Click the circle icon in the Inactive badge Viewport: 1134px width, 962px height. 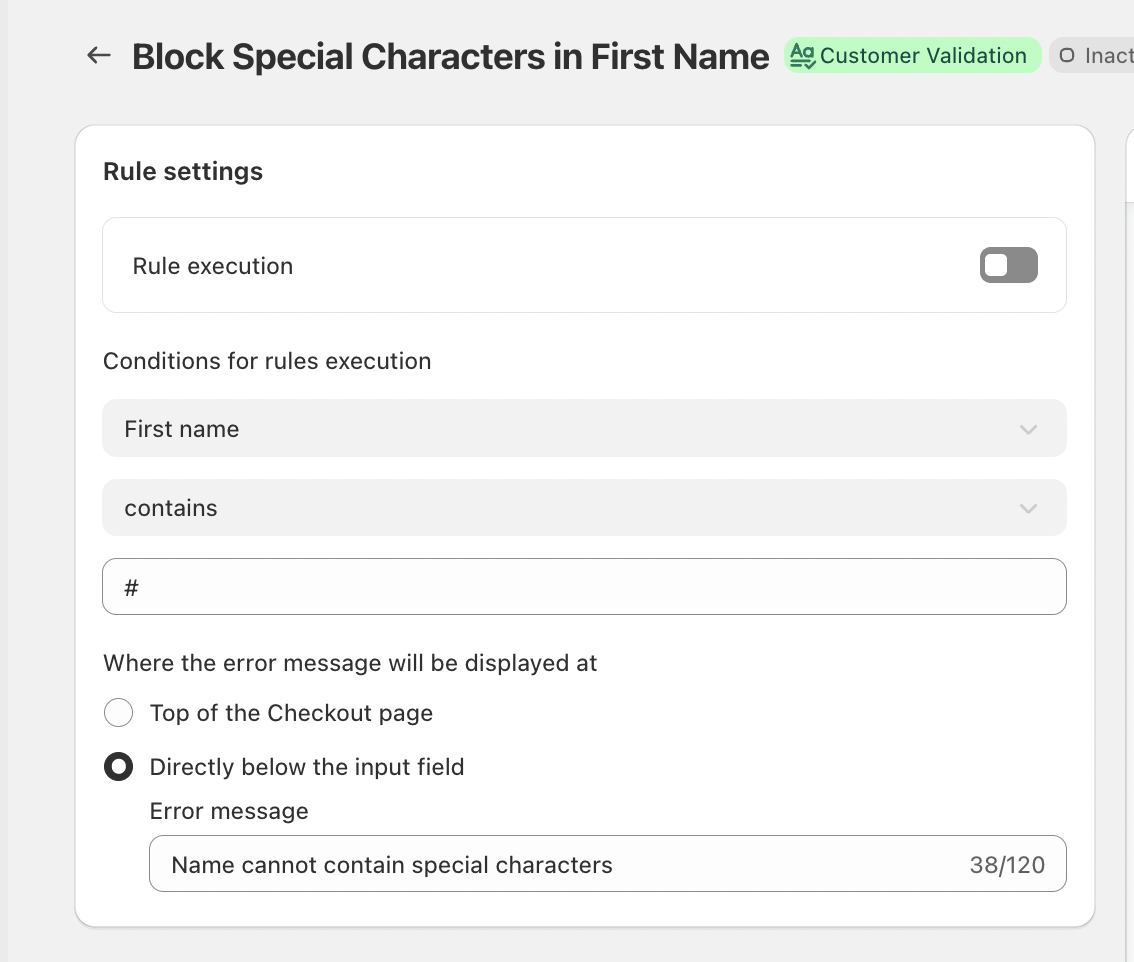(x=1067, y=56)
